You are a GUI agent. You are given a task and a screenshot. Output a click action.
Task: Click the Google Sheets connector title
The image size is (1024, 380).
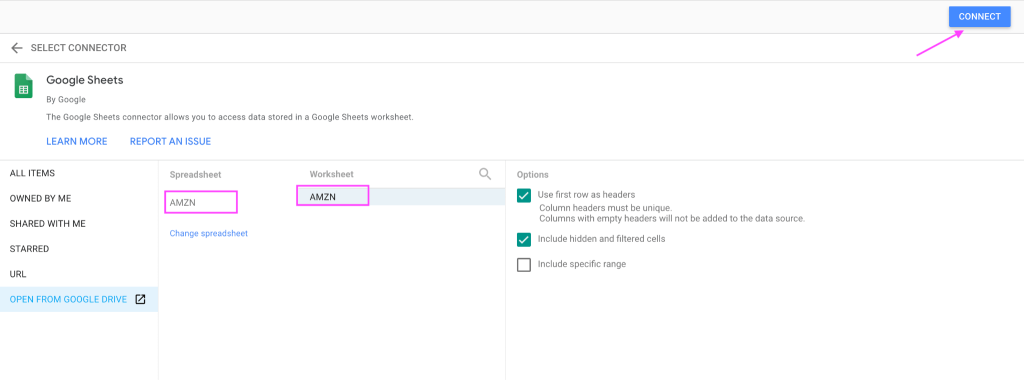[x=84, y=80]
